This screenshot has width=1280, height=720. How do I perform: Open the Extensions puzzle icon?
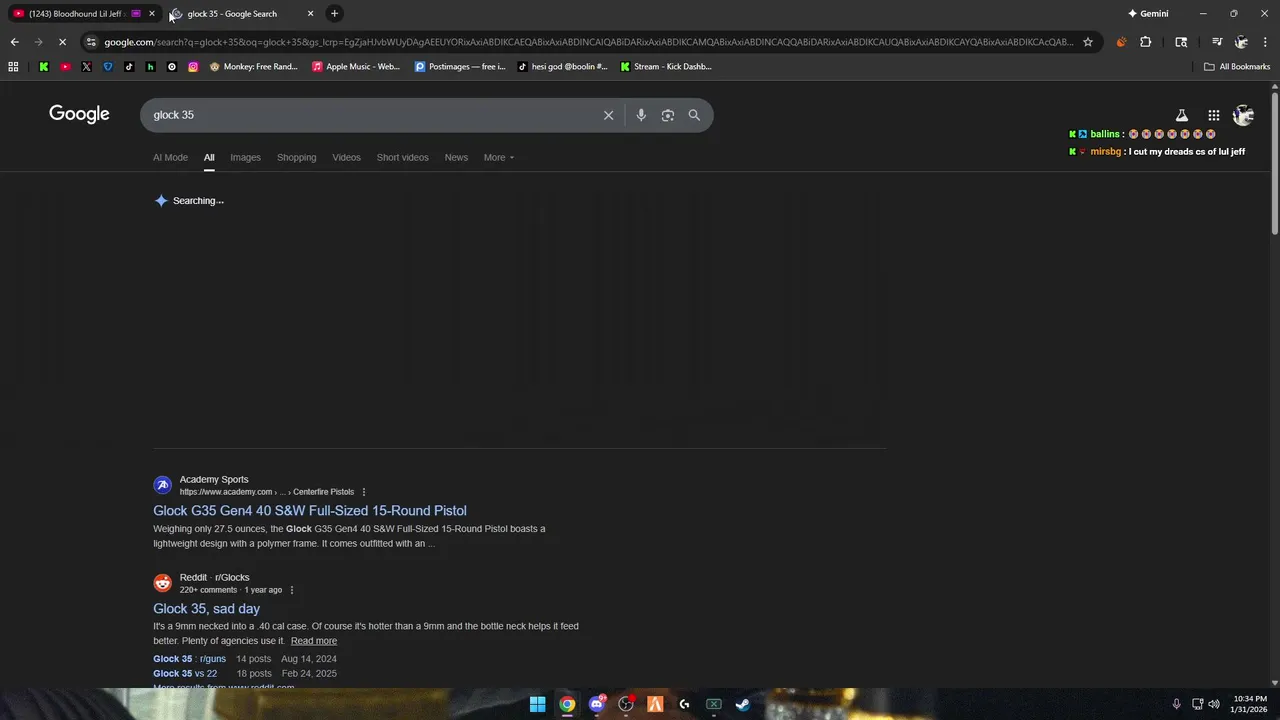coord(1146,42)
